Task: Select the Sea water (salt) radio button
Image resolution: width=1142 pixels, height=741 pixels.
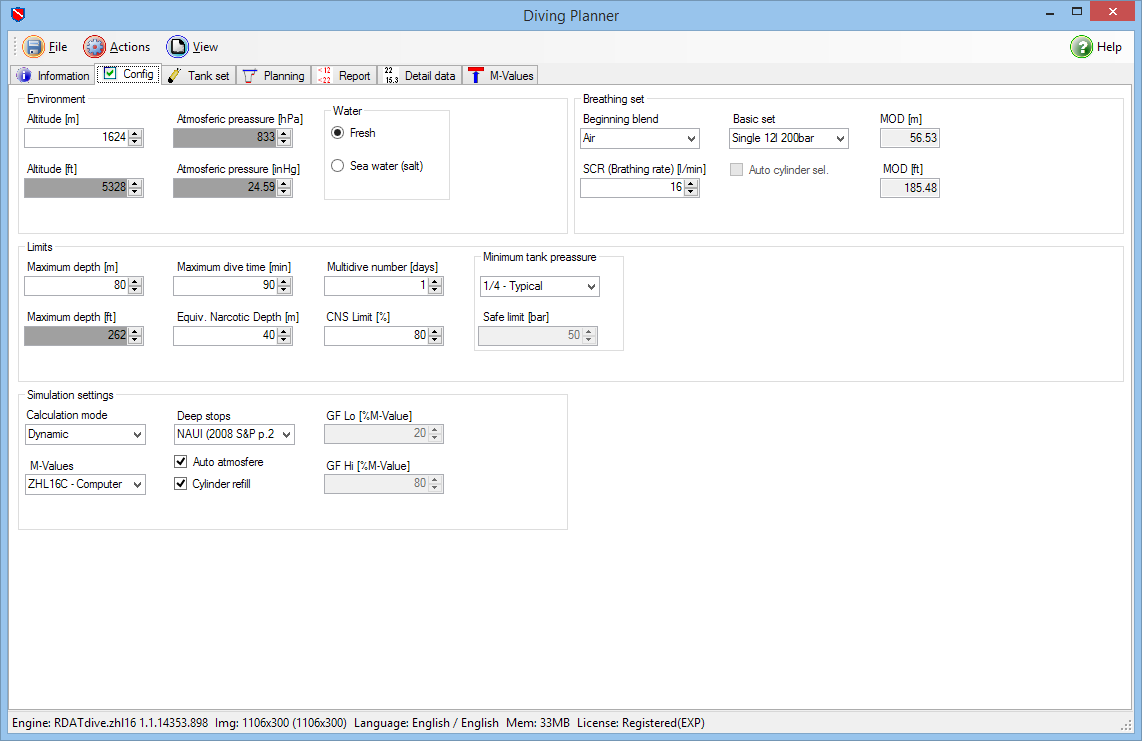Action: [337, 165]
